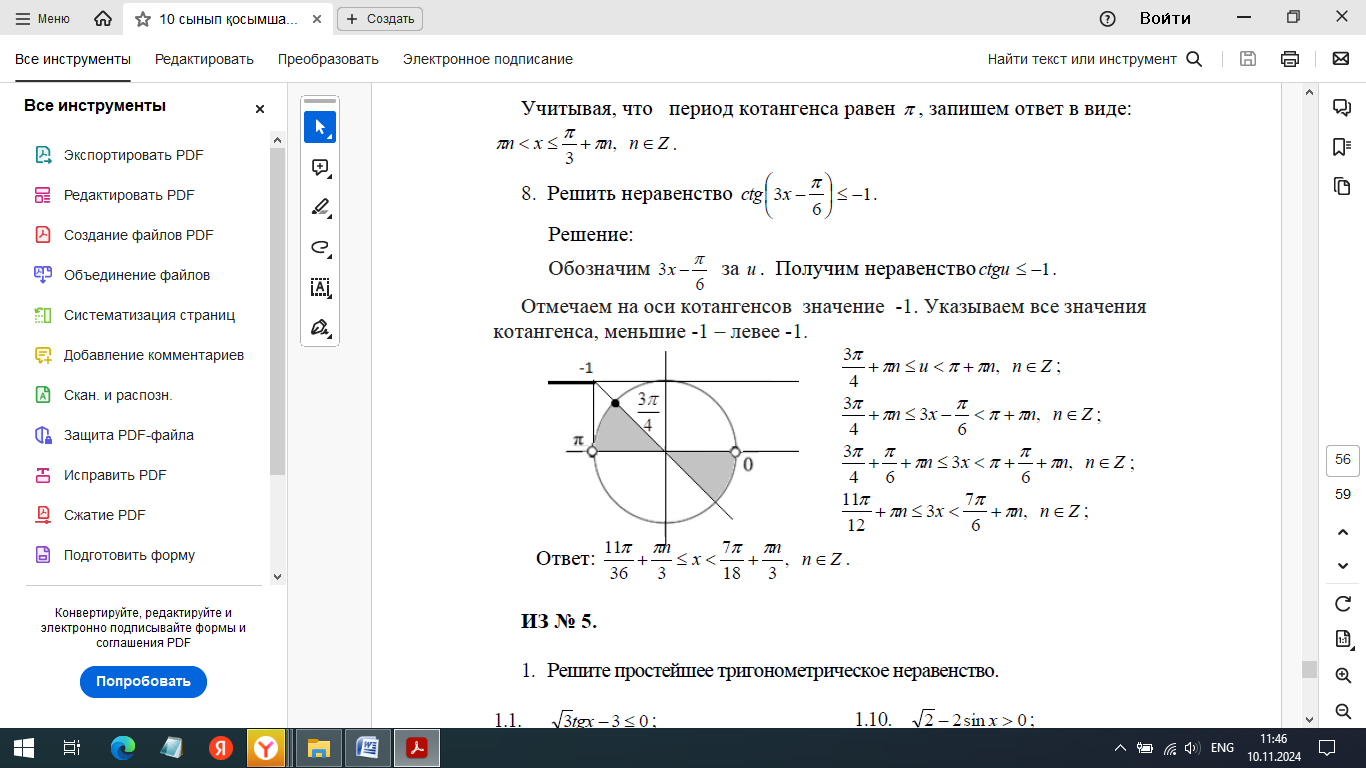Open the Редактировать tab
1366x768 pixels.
click(204, 59)
